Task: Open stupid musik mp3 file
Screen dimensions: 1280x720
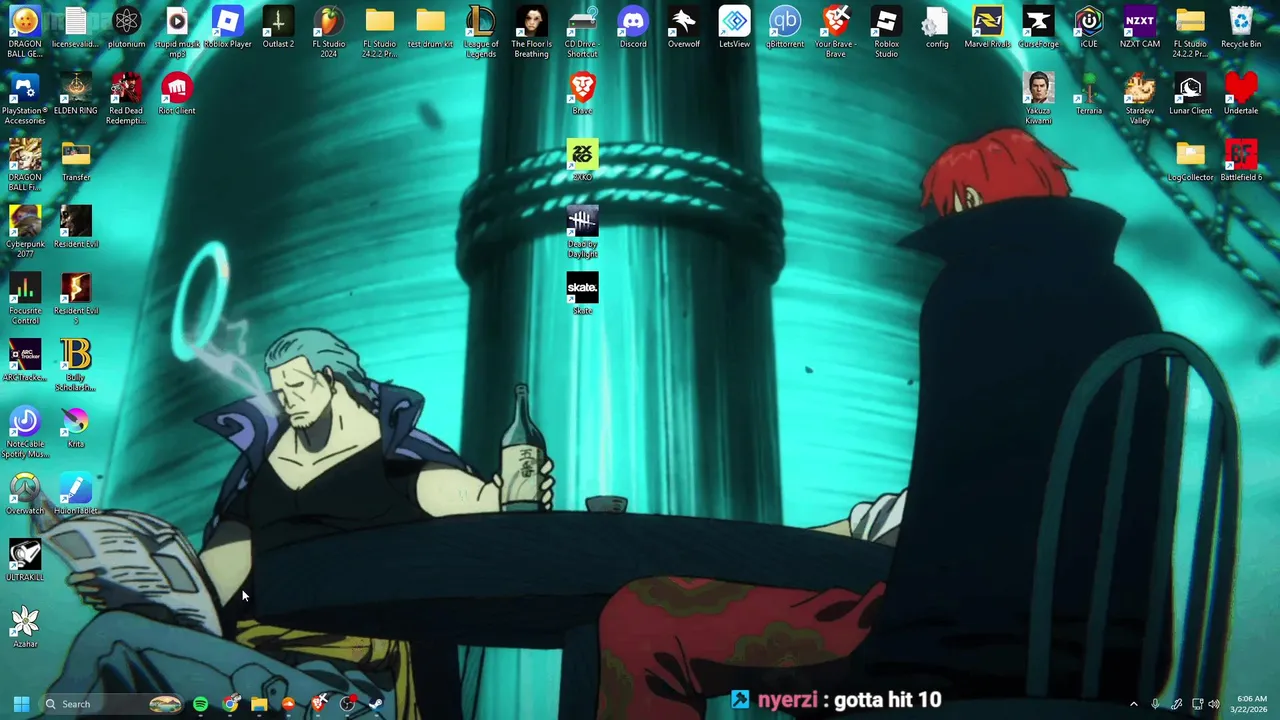Action: (x=177, y=32)
